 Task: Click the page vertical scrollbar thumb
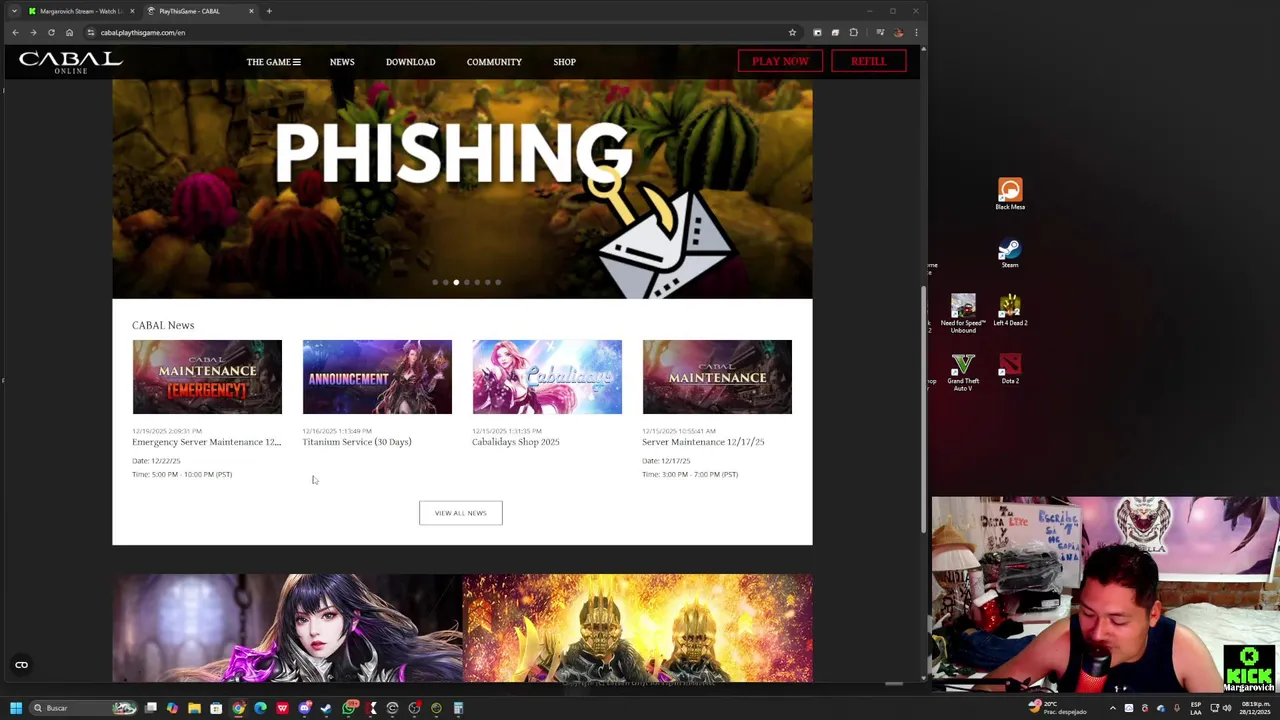923,410
